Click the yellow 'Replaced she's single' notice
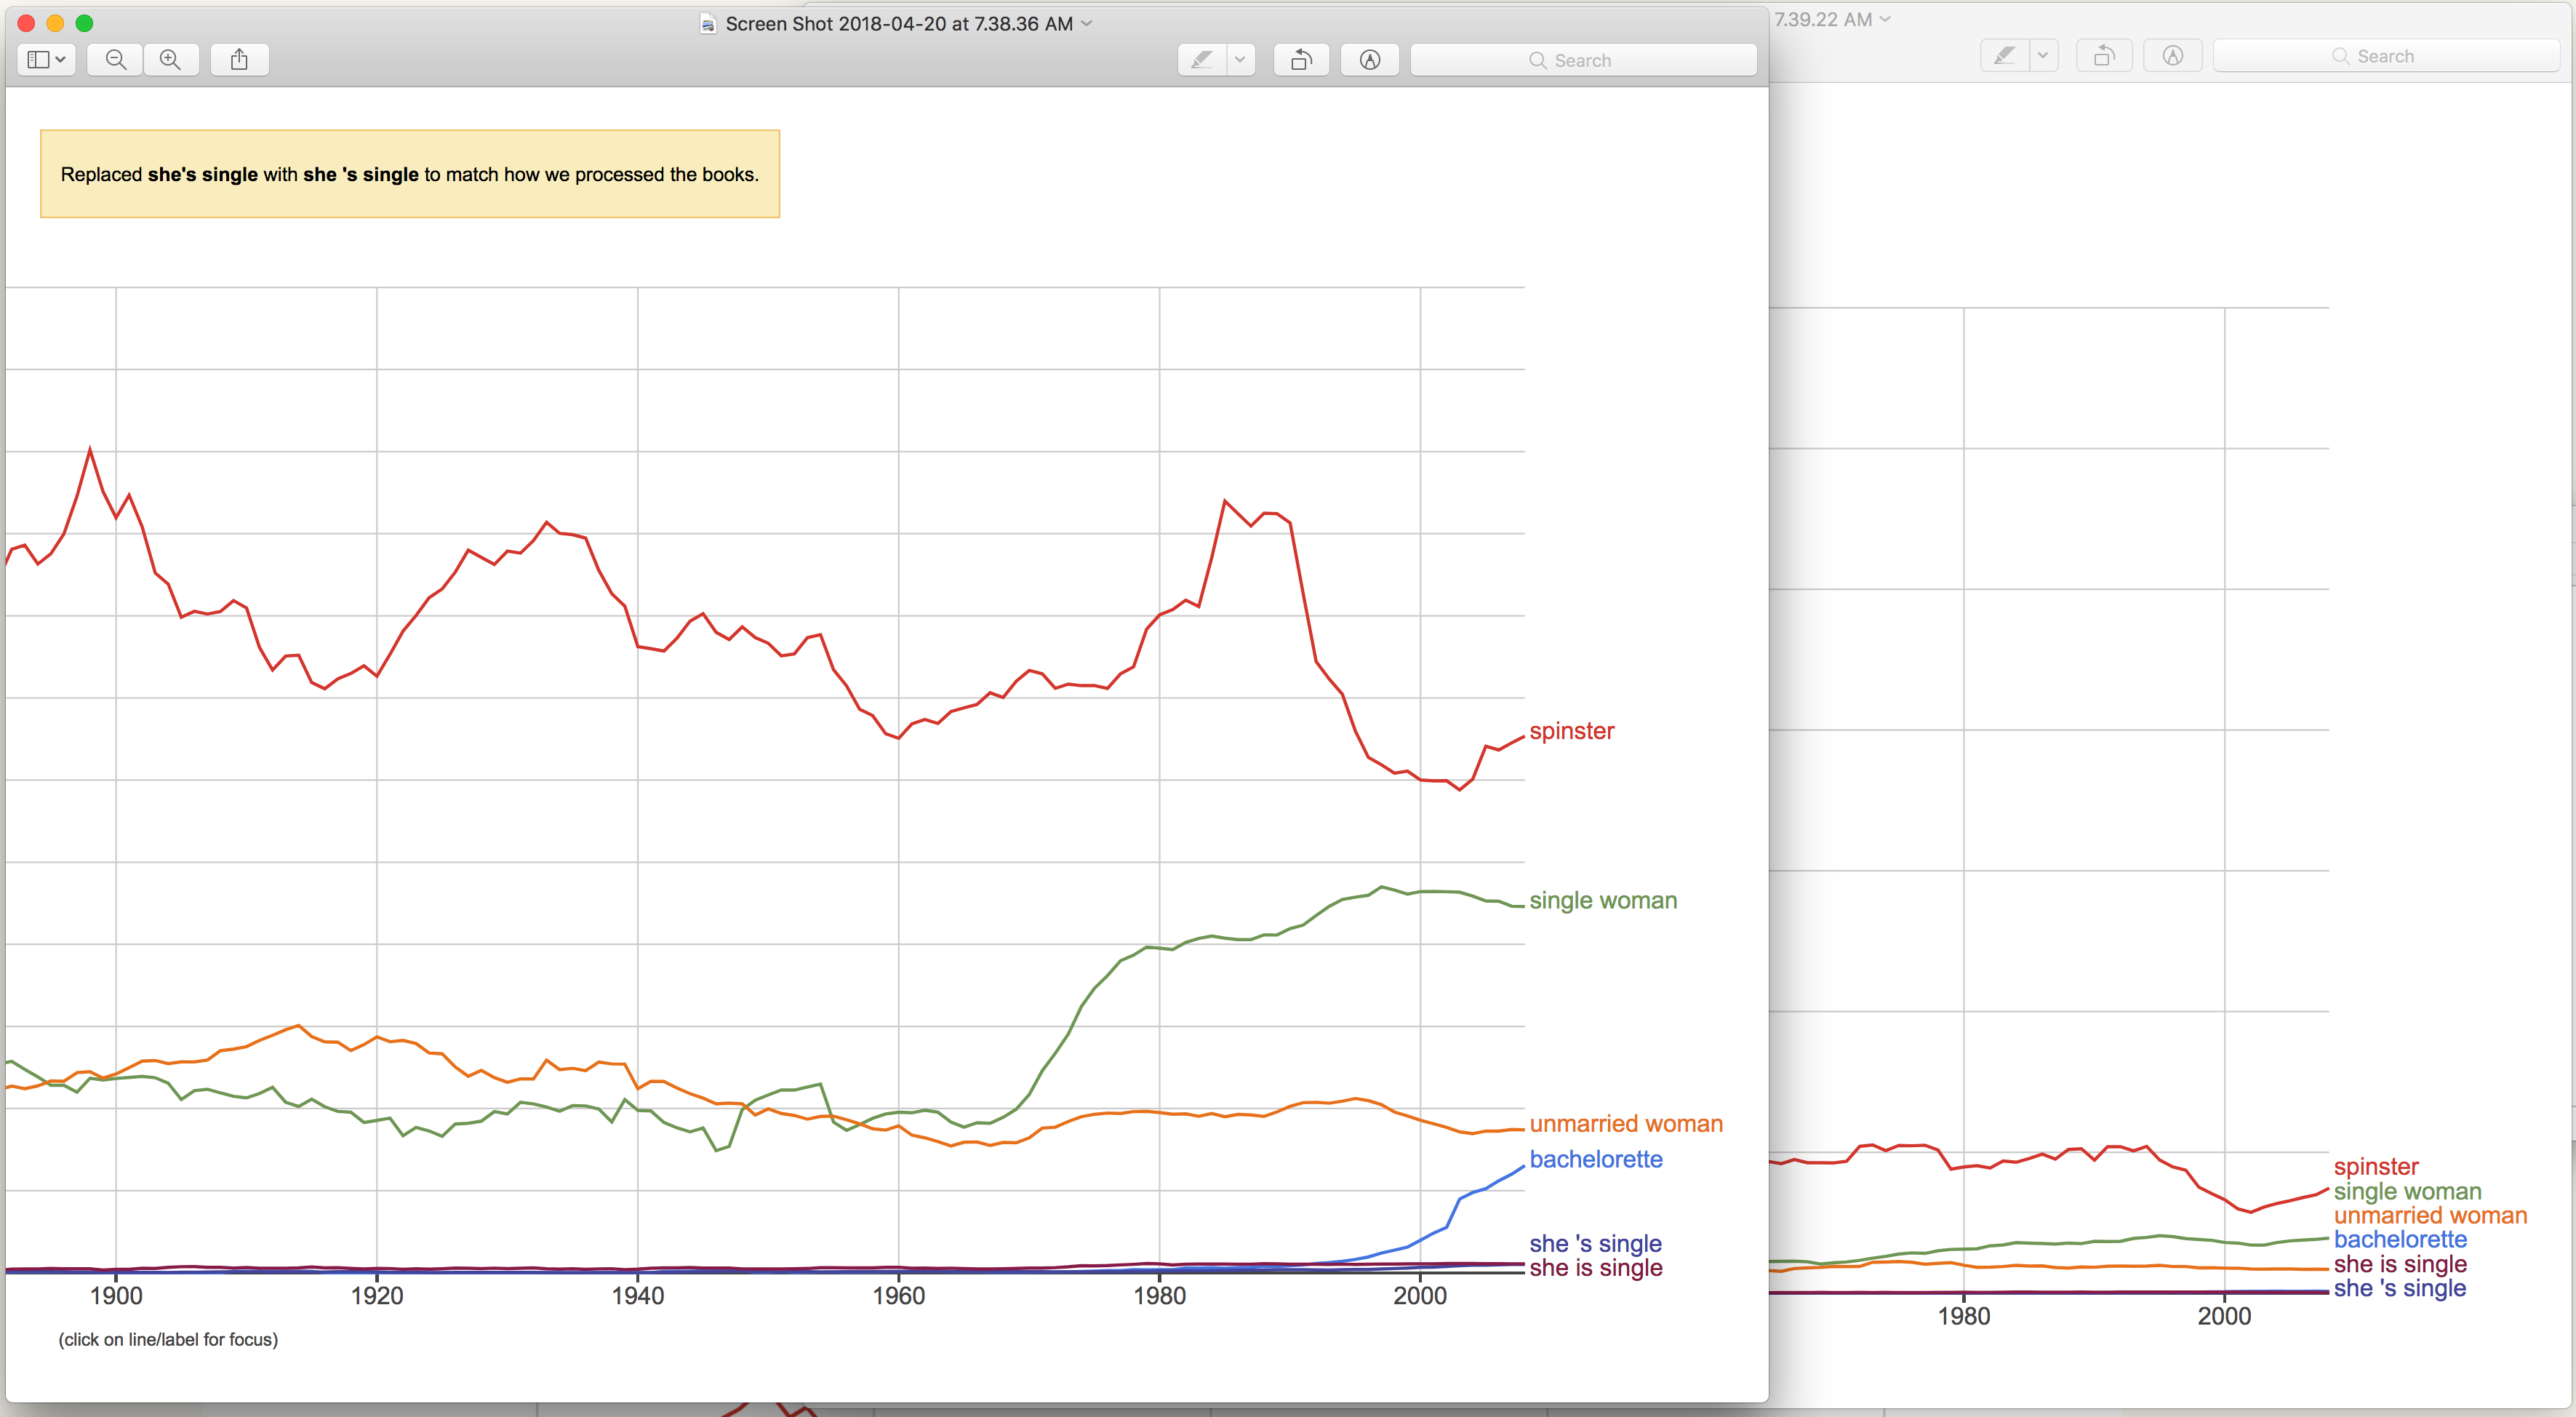 coord(410,174)
